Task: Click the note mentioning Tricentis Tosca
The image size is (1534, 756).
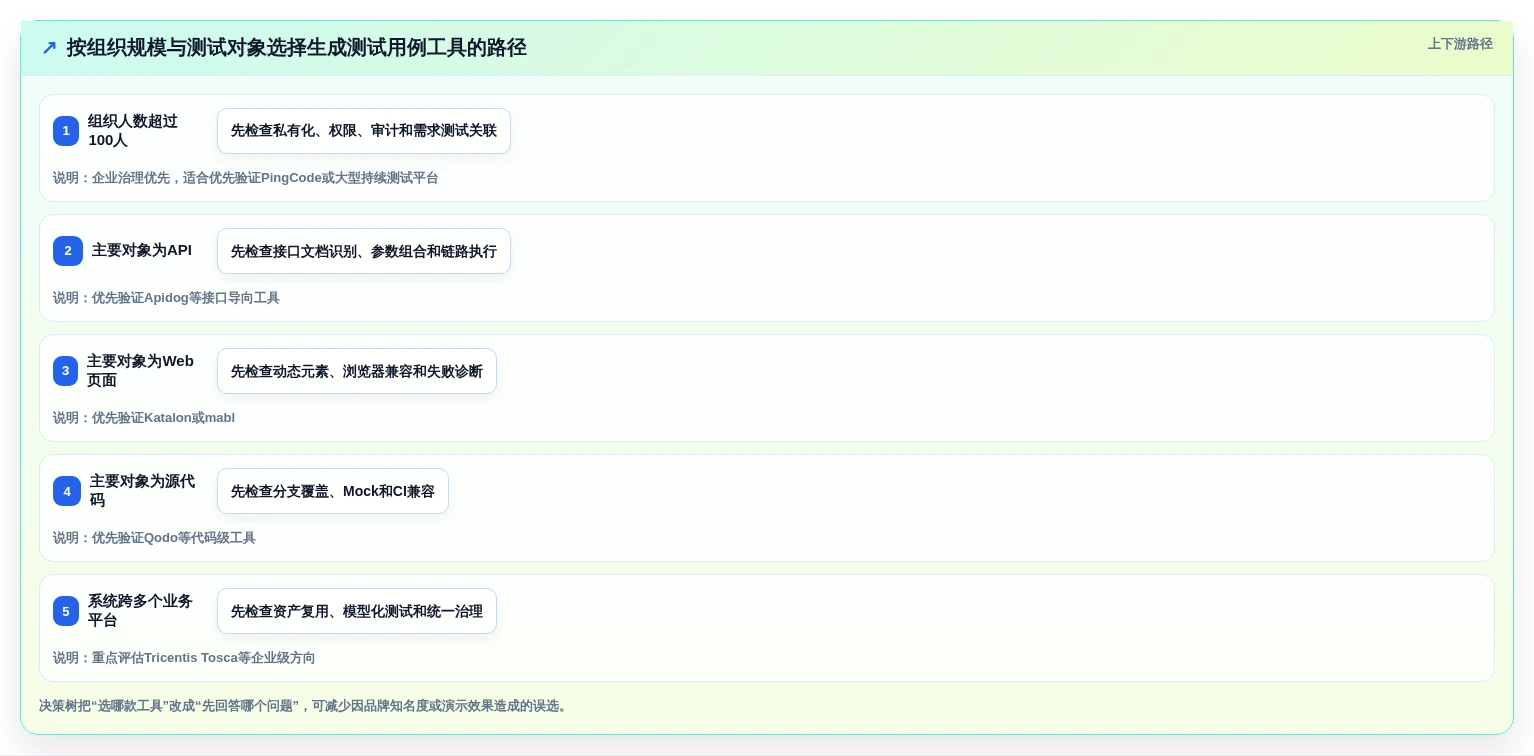Action: (x=184, y=658)
